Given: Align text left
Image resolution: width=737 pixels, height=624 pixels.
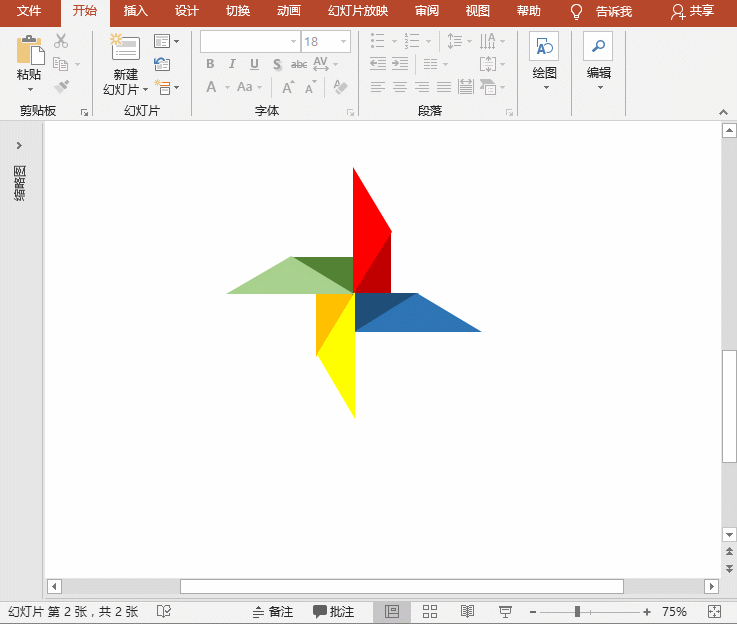Looking at the screenshot, I should pyautogui.click(x=377, y=87).
